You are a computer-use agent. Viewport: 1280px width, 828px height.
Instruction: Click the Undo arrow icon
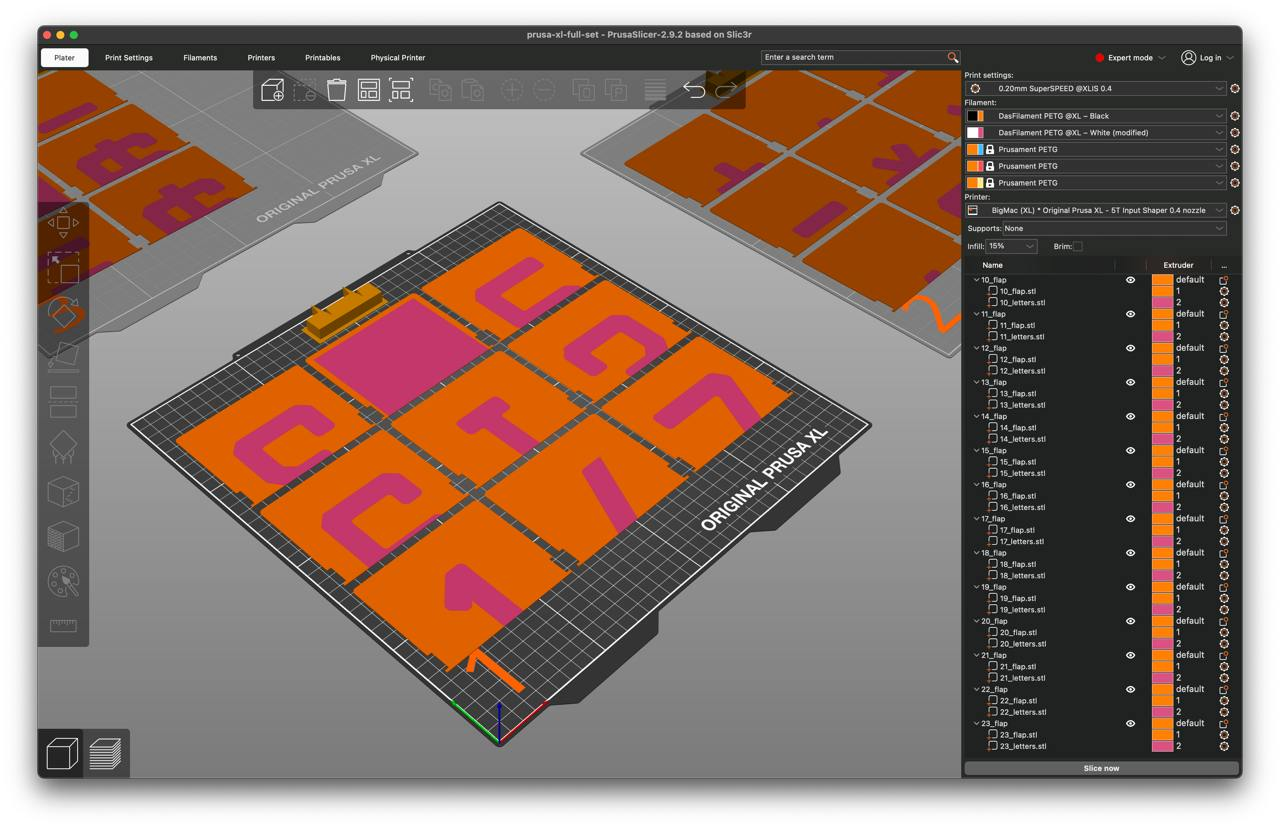coord(694,90)
